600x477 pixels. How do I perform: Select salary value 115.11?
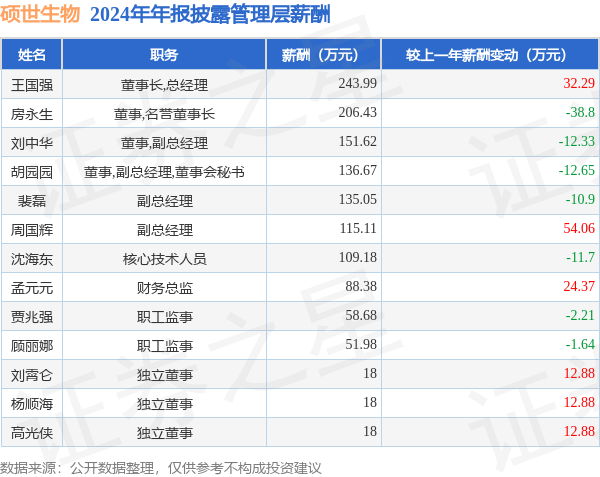358,228
